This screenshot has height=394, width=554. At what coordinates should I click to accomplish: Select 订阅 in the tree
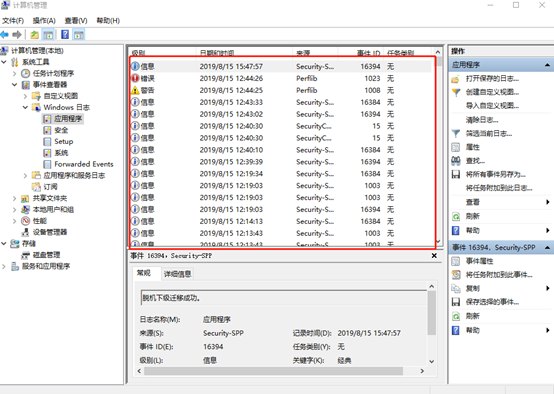(50, 187)
